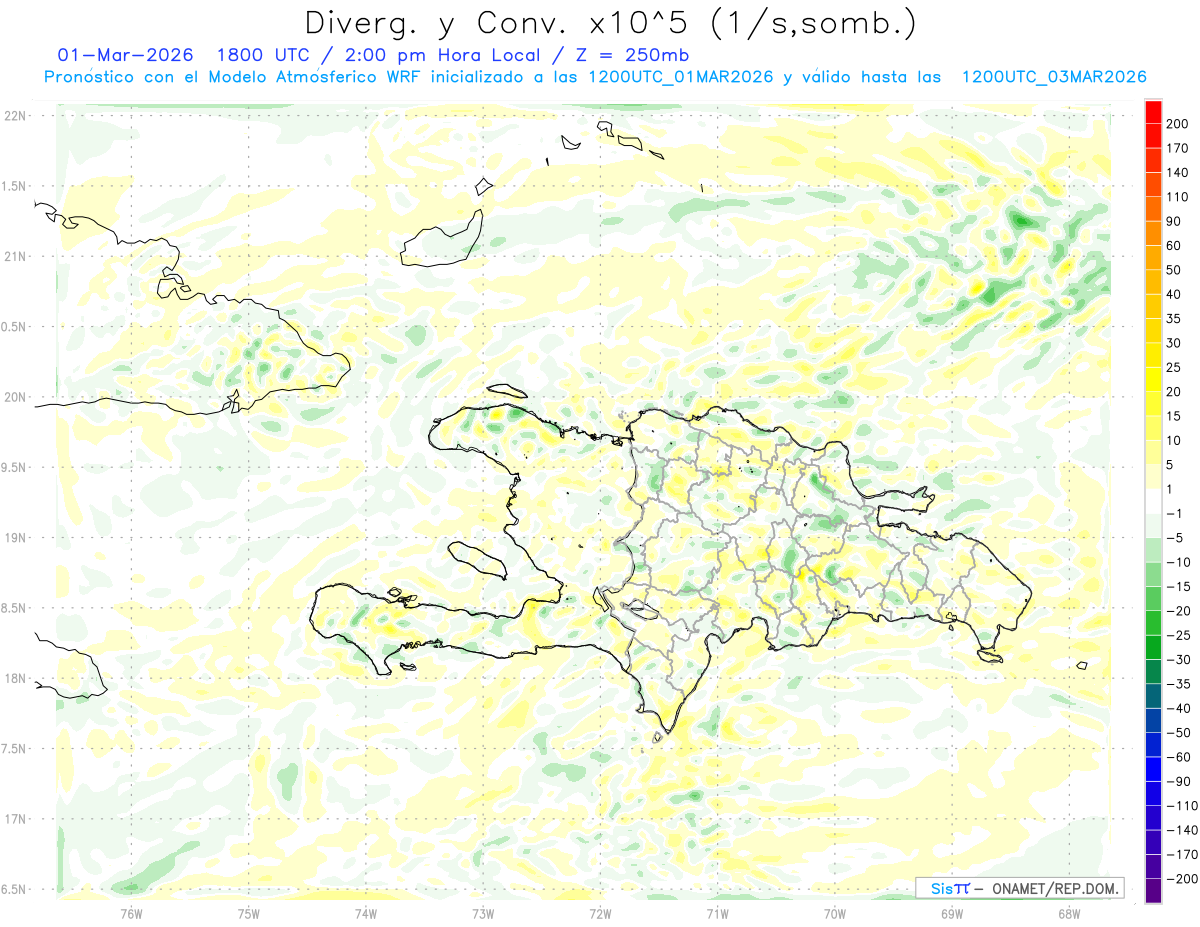Click the "75W" longitude label
1200x927 pixels.
click(x=249, y=913)
